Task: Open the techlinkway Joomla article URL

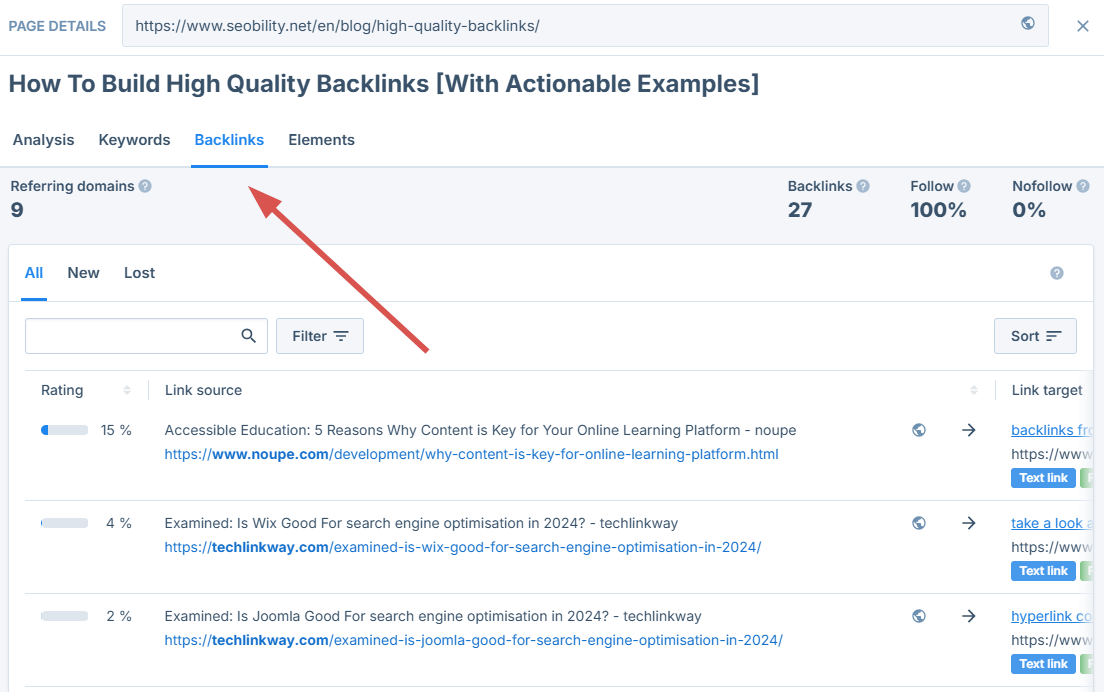Action: 474,640
